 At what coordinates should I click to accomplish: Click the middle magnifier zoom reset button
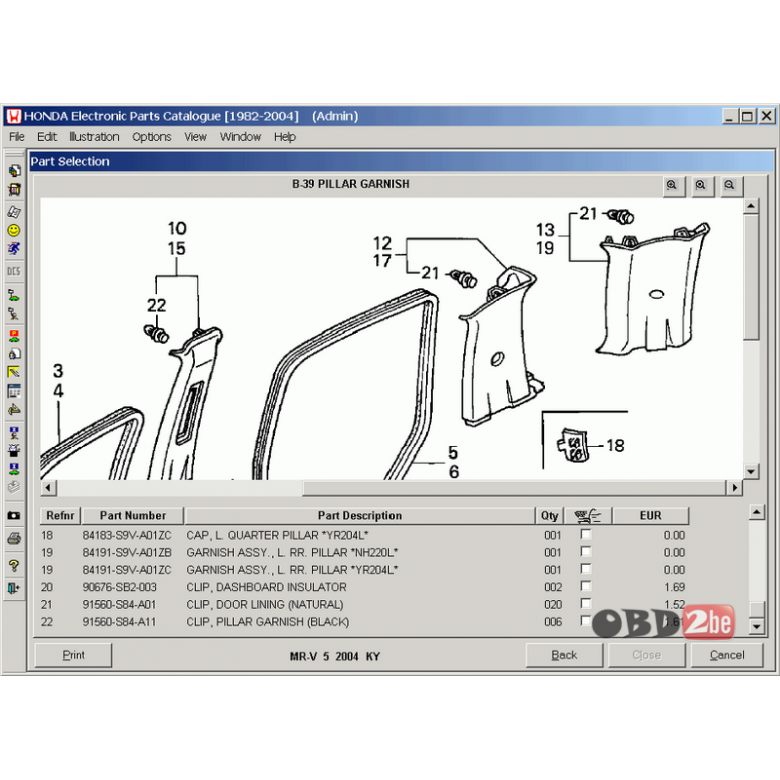point(701,186)
